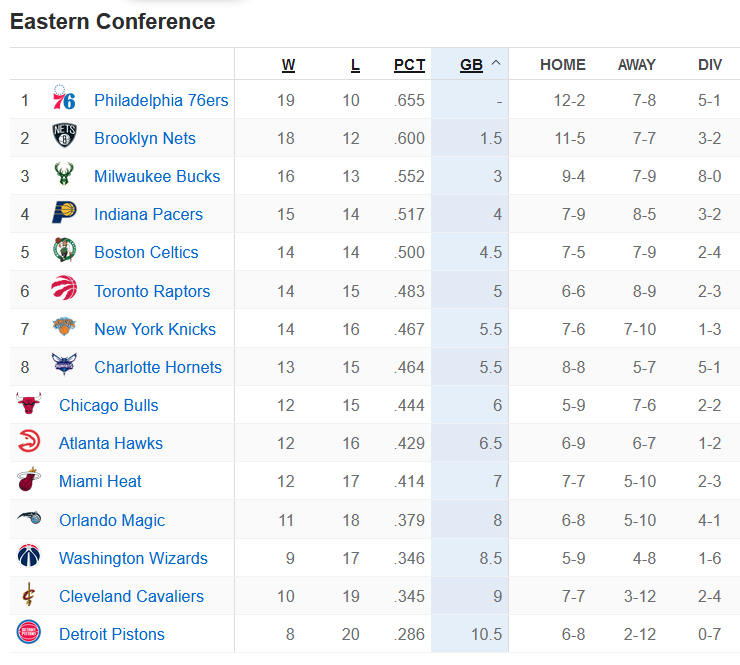Sort standings by L column header
The width and height of the screenshot is (740, 665).
(355, 65)
